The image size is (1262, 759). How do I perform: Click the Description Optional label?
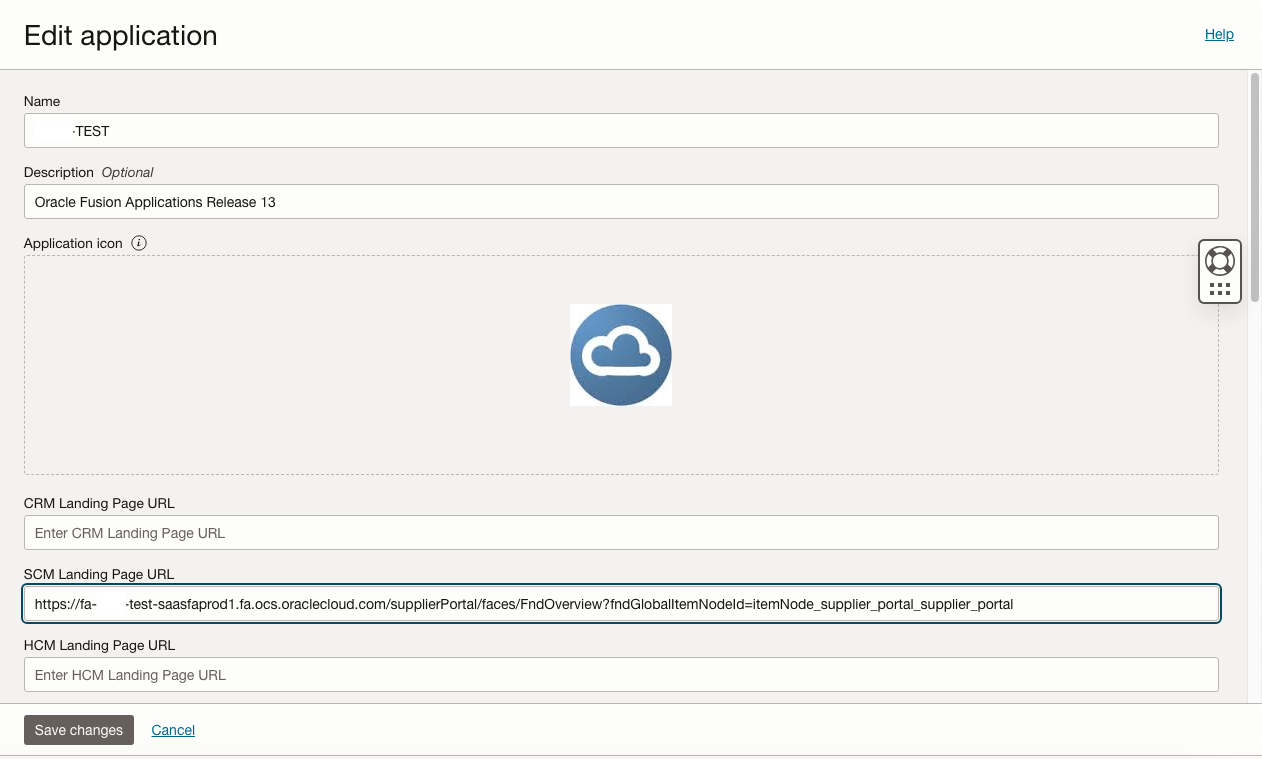point(89,172)
